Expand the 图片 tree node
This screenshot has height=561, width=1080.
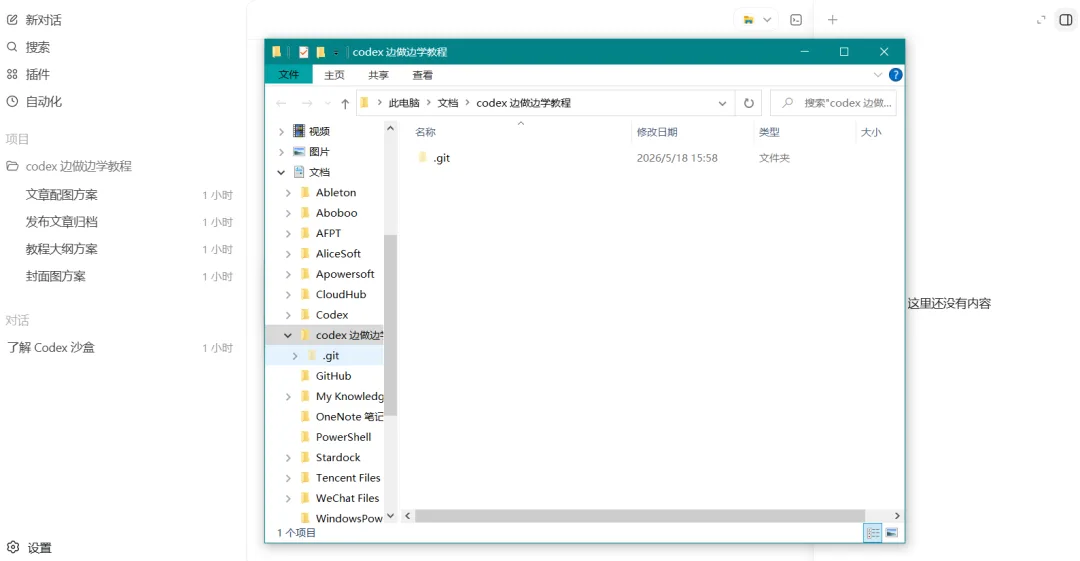(281, 152)
